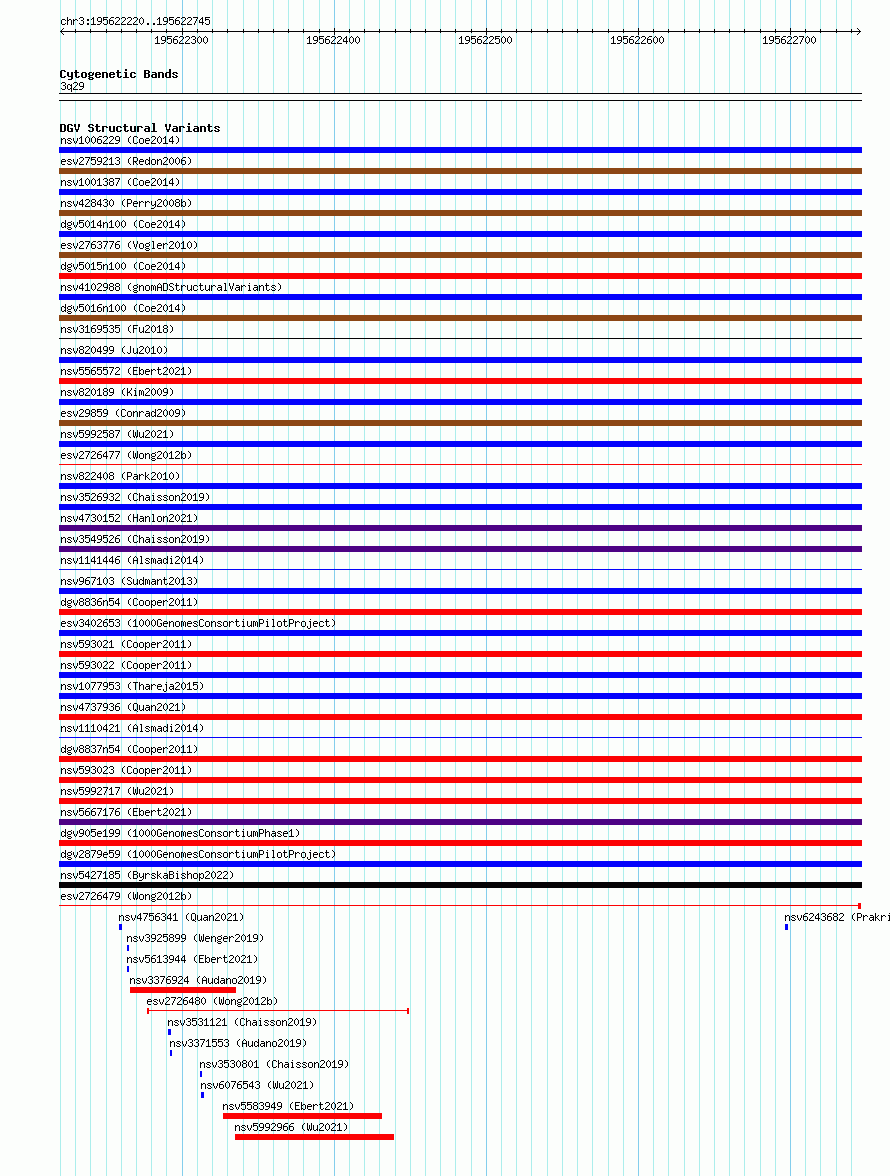Click the nsv1110421 (Alsmadi2014) label
Screen dimensions: 890x1176
tap(132, 728)
